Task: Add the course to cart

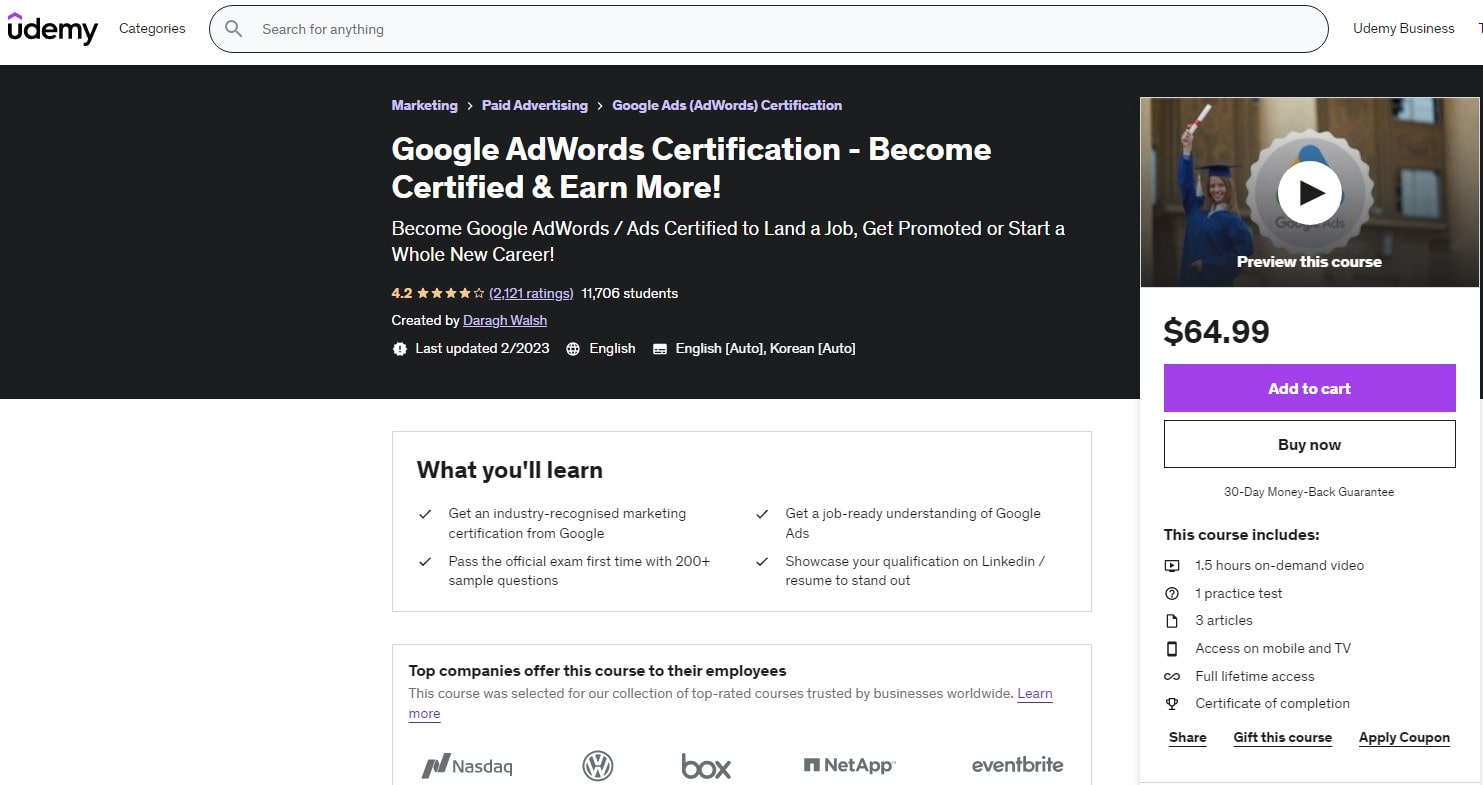Action: pos(1309,388)
